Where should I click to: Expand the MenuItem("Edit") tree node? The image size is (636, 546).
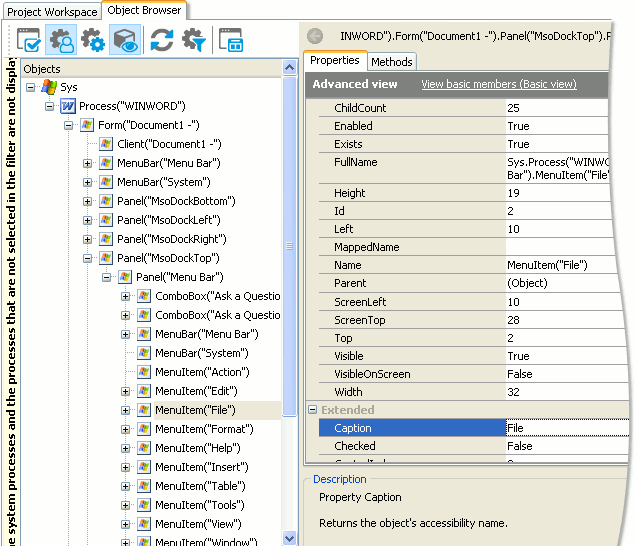[126, 391]
